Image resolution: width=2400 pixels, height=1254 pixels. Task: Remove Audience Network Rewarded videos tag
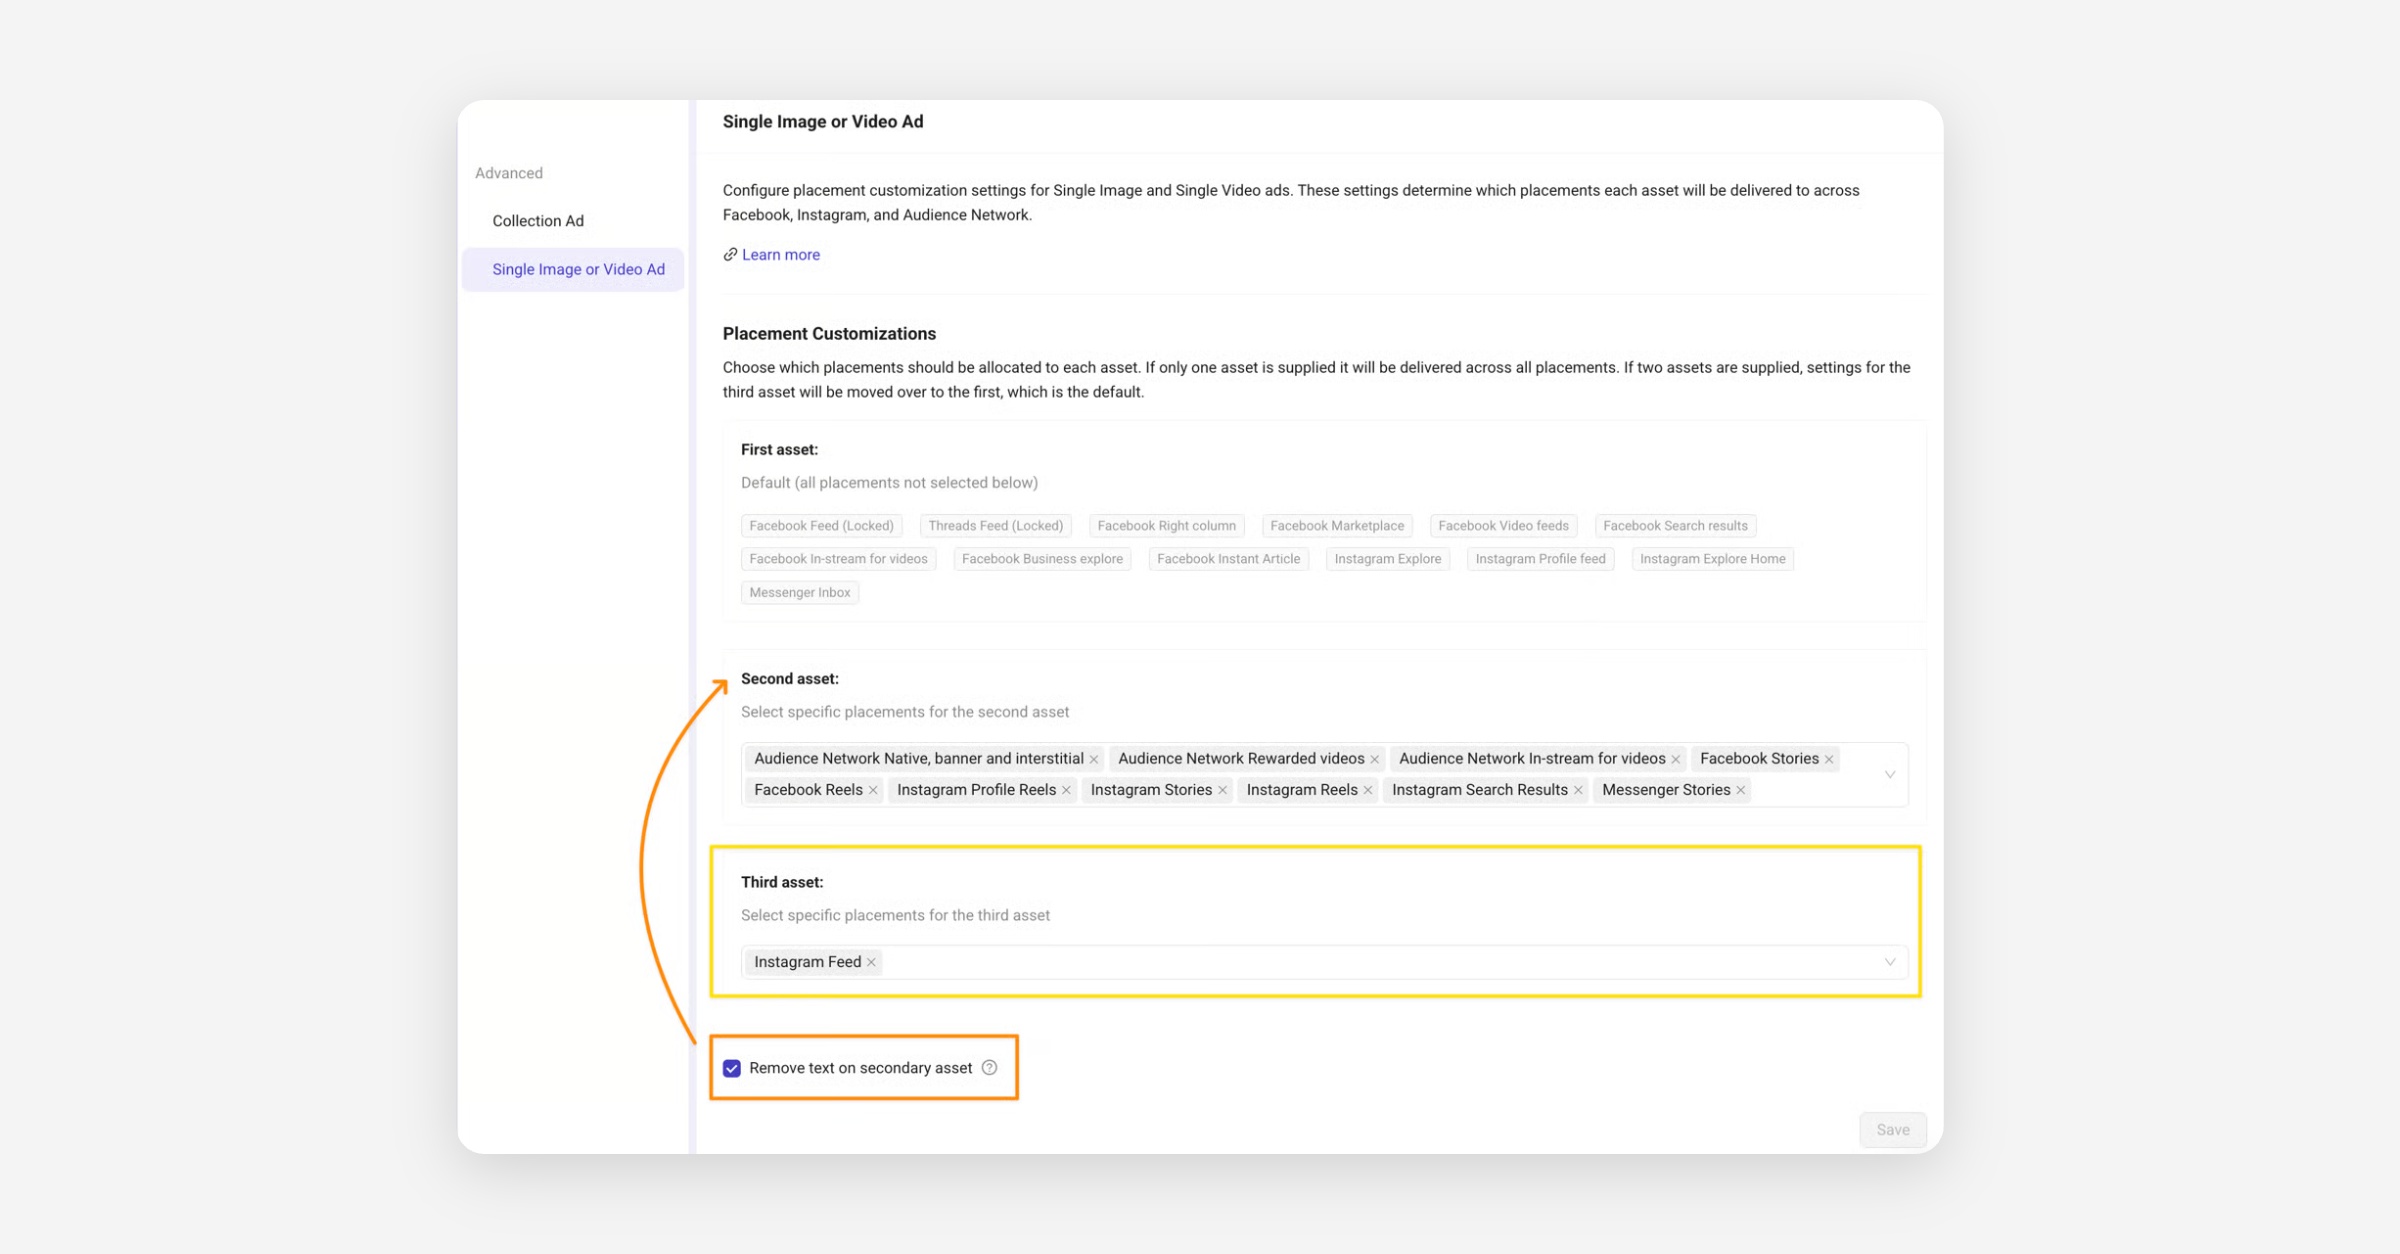pos(1374,759)
